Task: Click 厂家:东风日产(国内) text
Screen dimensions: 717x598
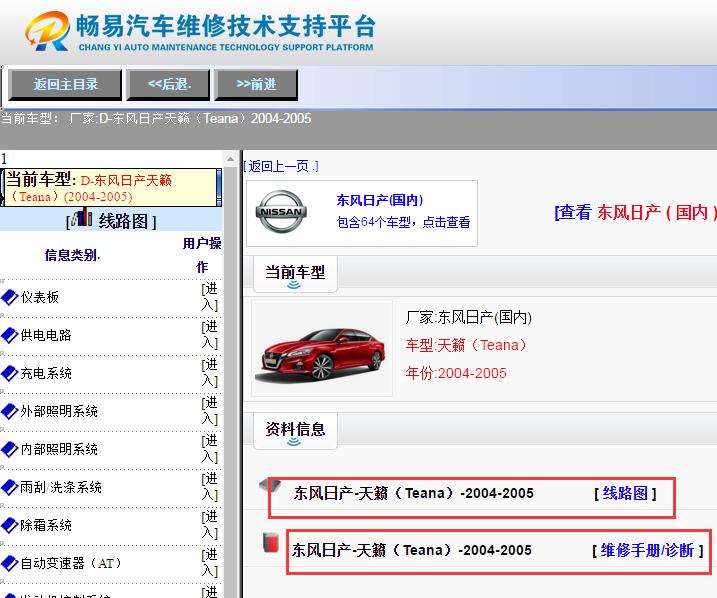Action: click(468, 317)
